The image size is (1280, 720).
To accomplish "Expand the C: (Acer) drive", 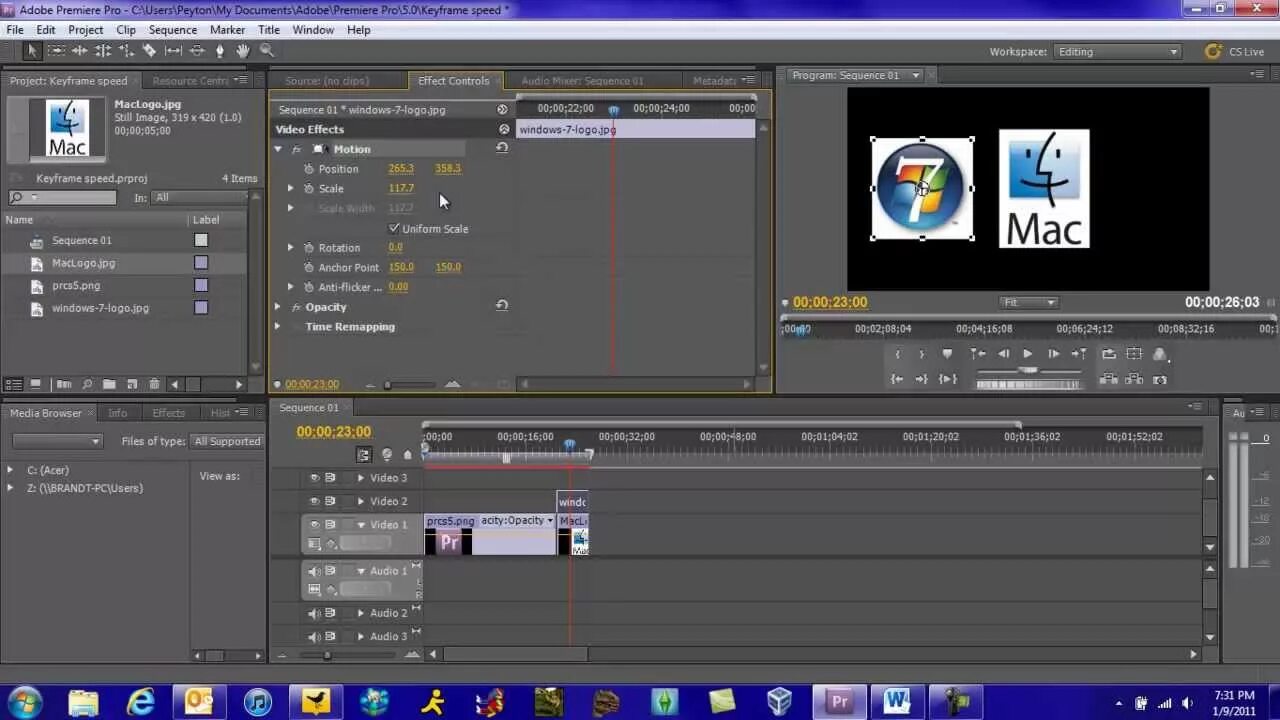I will click(10, 470).
